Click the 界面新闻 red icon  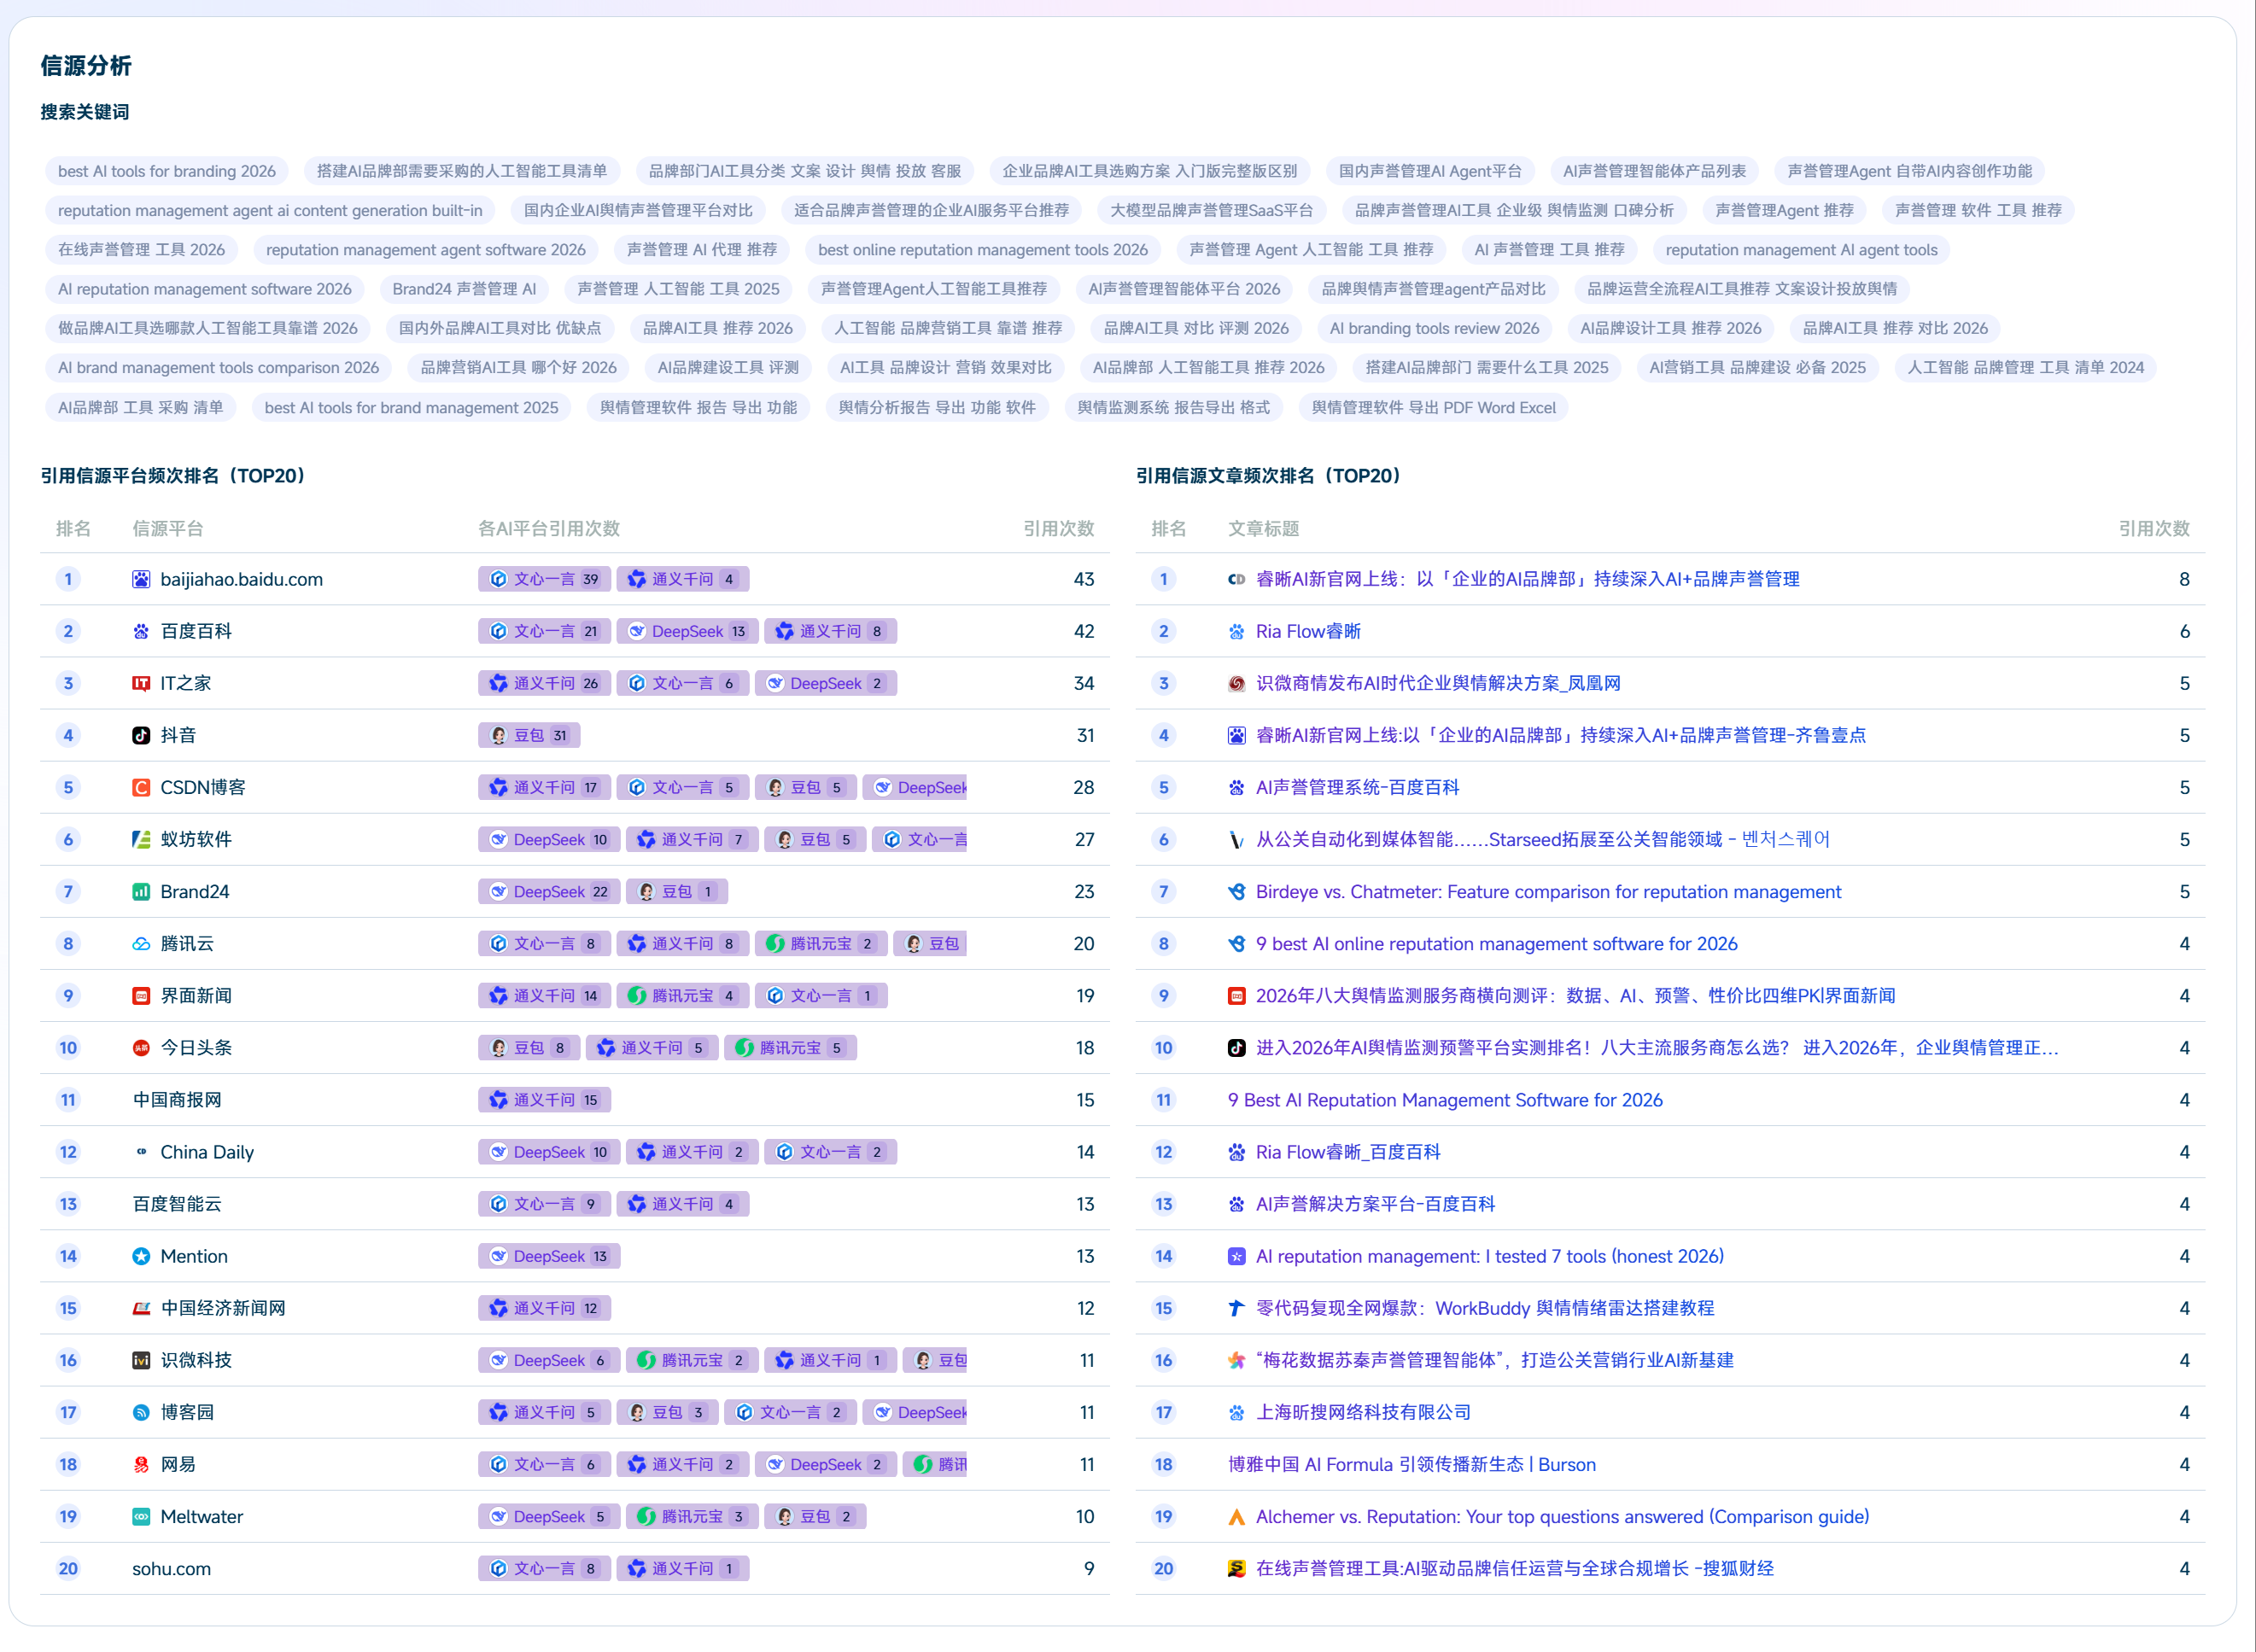pos(141,995)
